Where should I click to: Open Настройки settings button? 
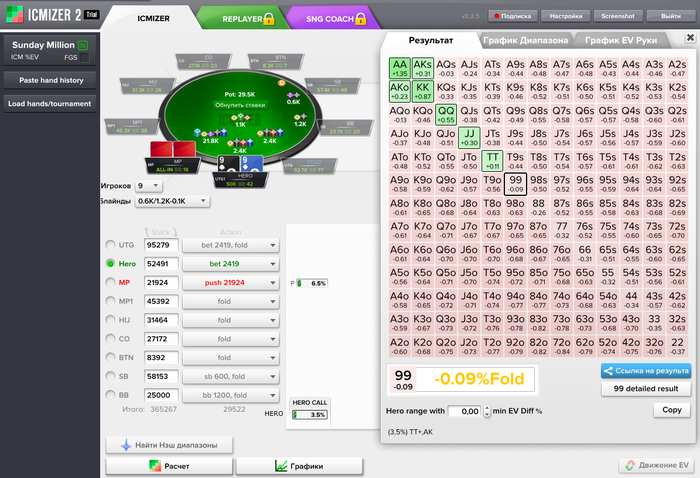(x=566, y=16)
